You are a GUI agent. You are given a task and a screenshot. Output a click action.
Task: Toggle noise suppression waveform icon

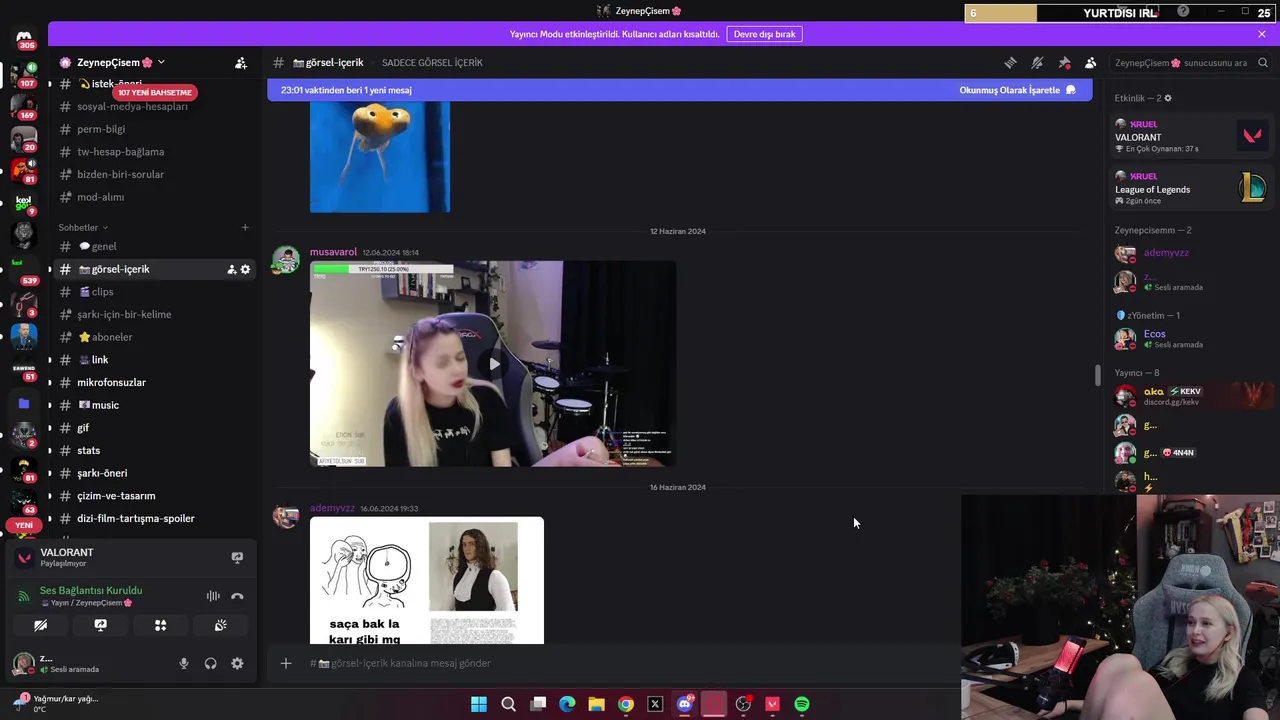[x=213, y=596]
